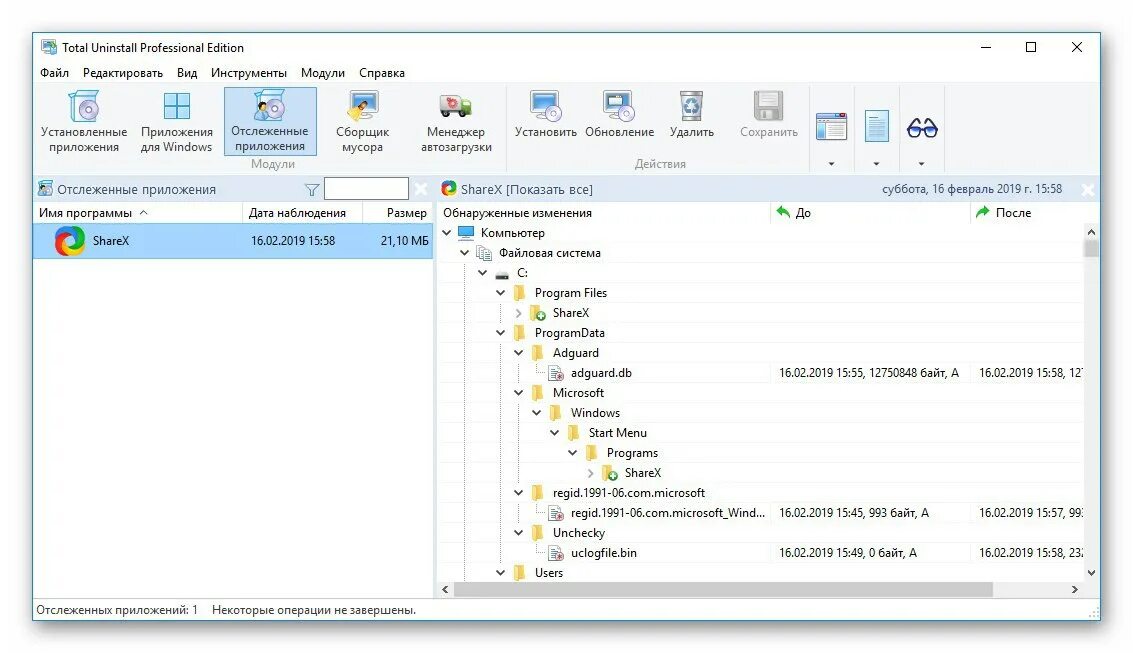Click the filter funnel icon
This screenshot has width=1133, height=653.
(311, 190)
